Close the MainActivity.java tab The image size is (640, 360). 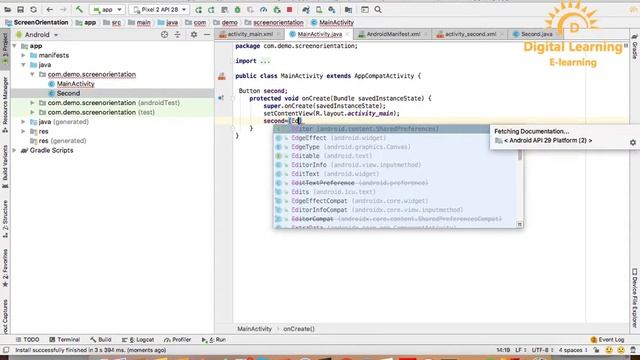click(347, 34)
